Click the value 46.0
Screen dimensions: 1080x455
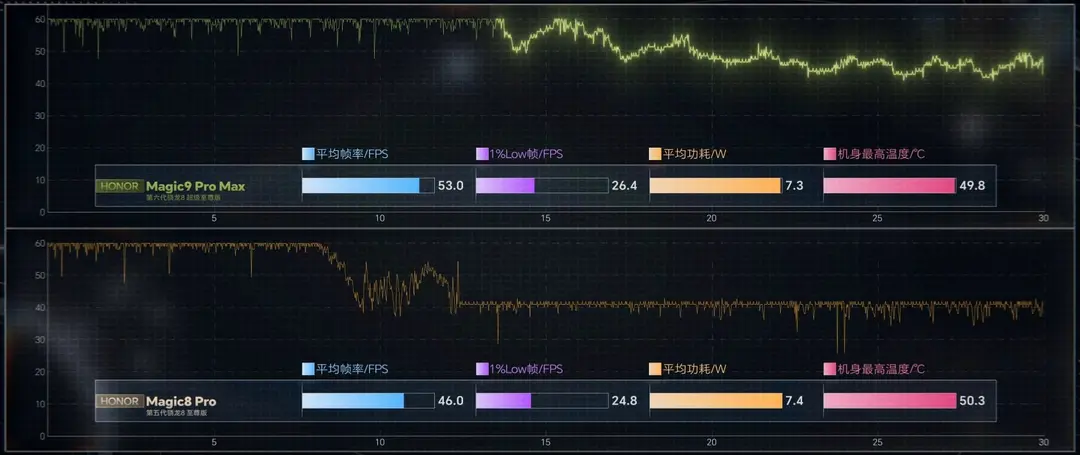450,401
